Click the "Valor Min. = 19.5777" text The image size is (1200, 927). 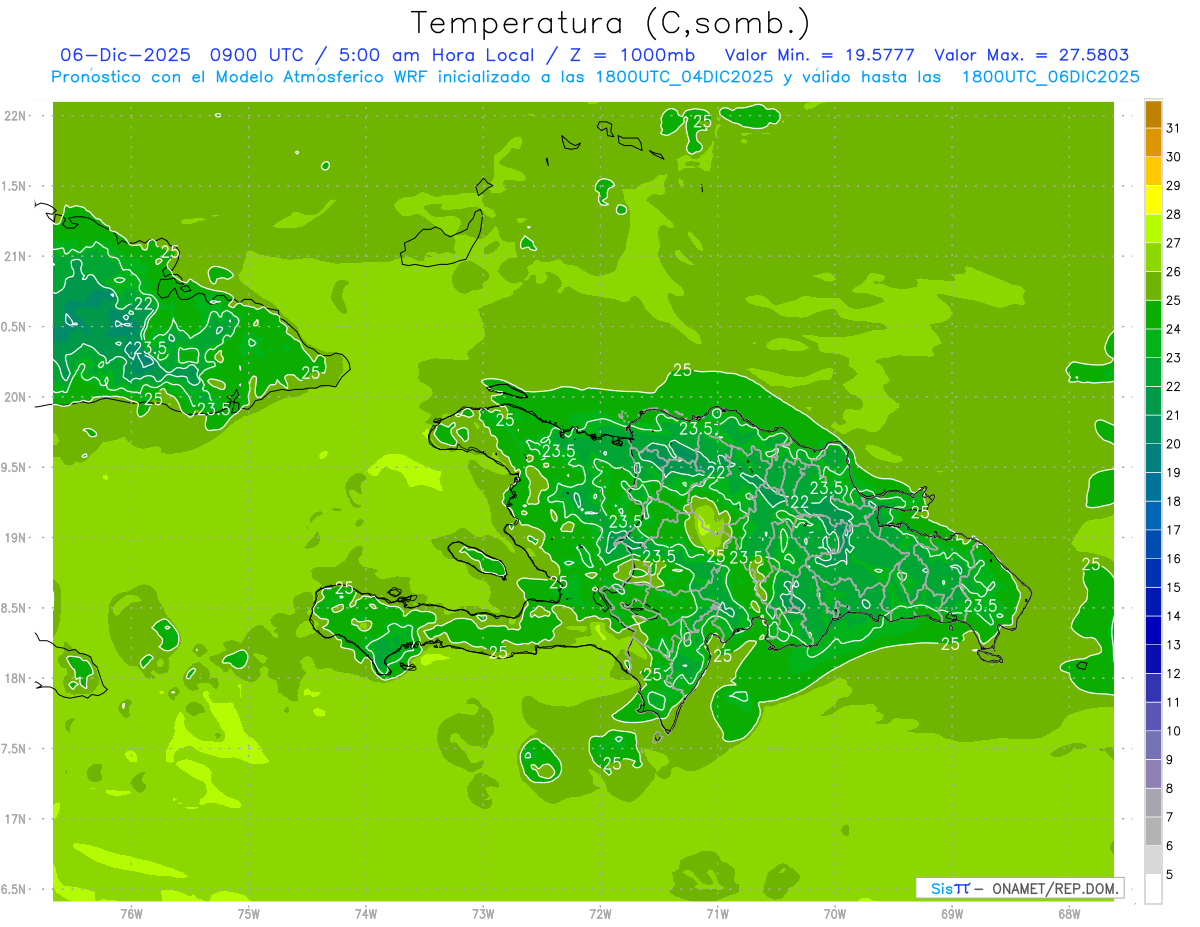tap(819, 55)
